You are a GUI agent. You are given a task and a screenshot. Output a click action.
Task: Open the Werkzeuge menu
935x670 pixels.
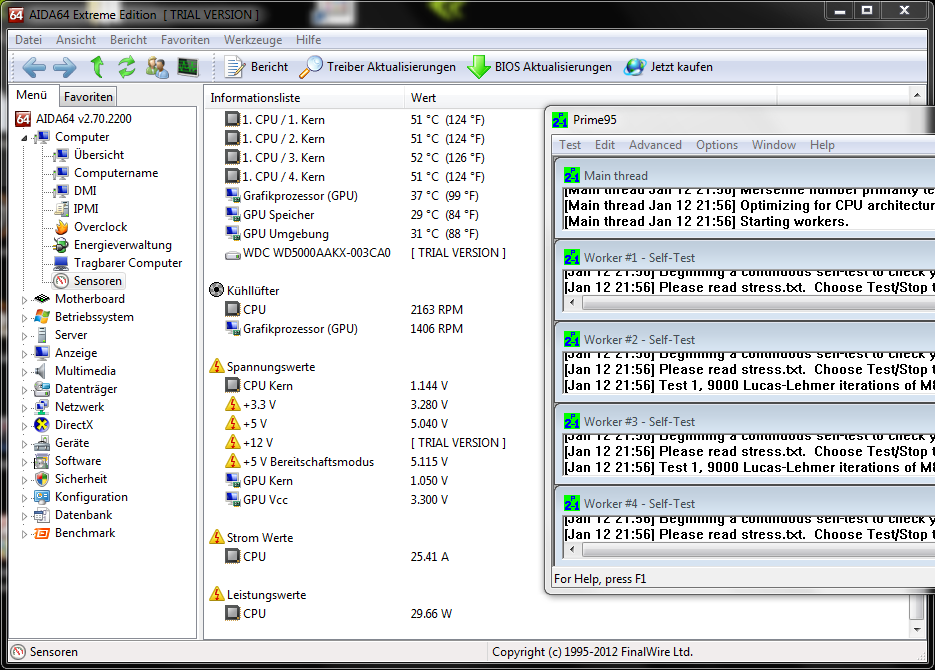pos(253,40)
